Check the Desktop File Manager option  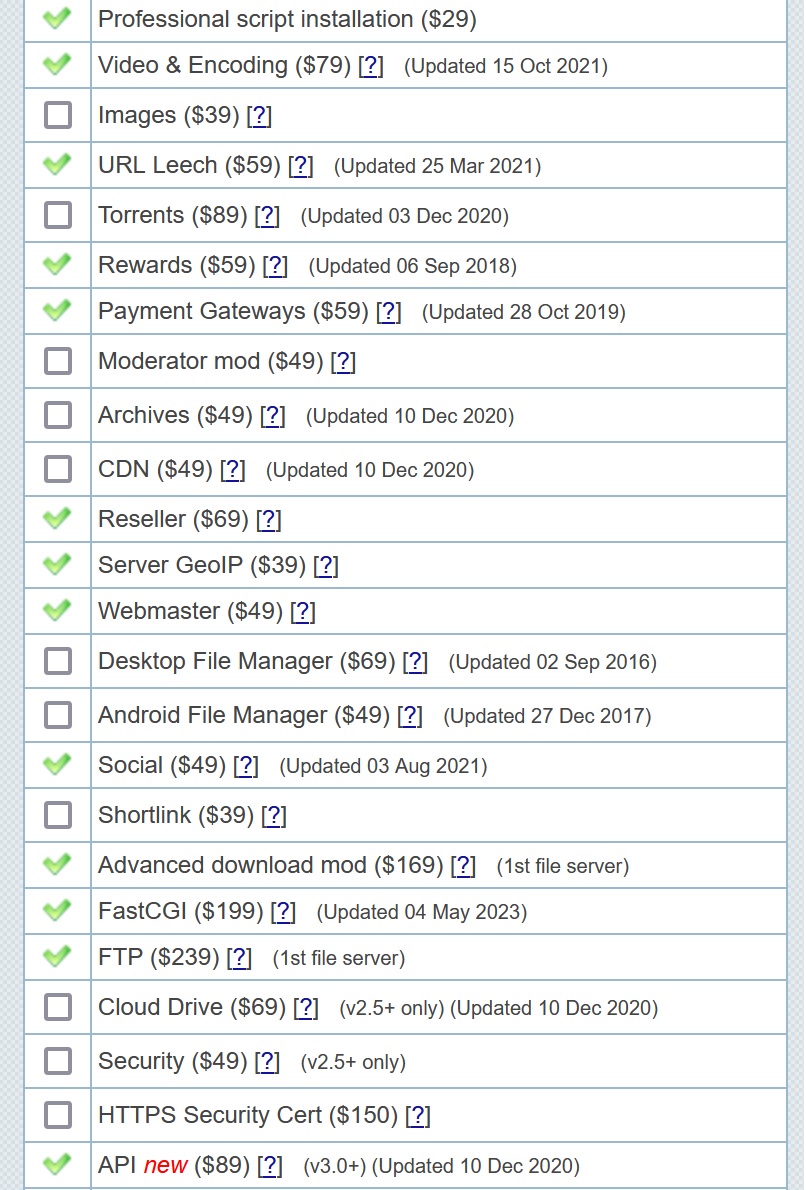58,661
